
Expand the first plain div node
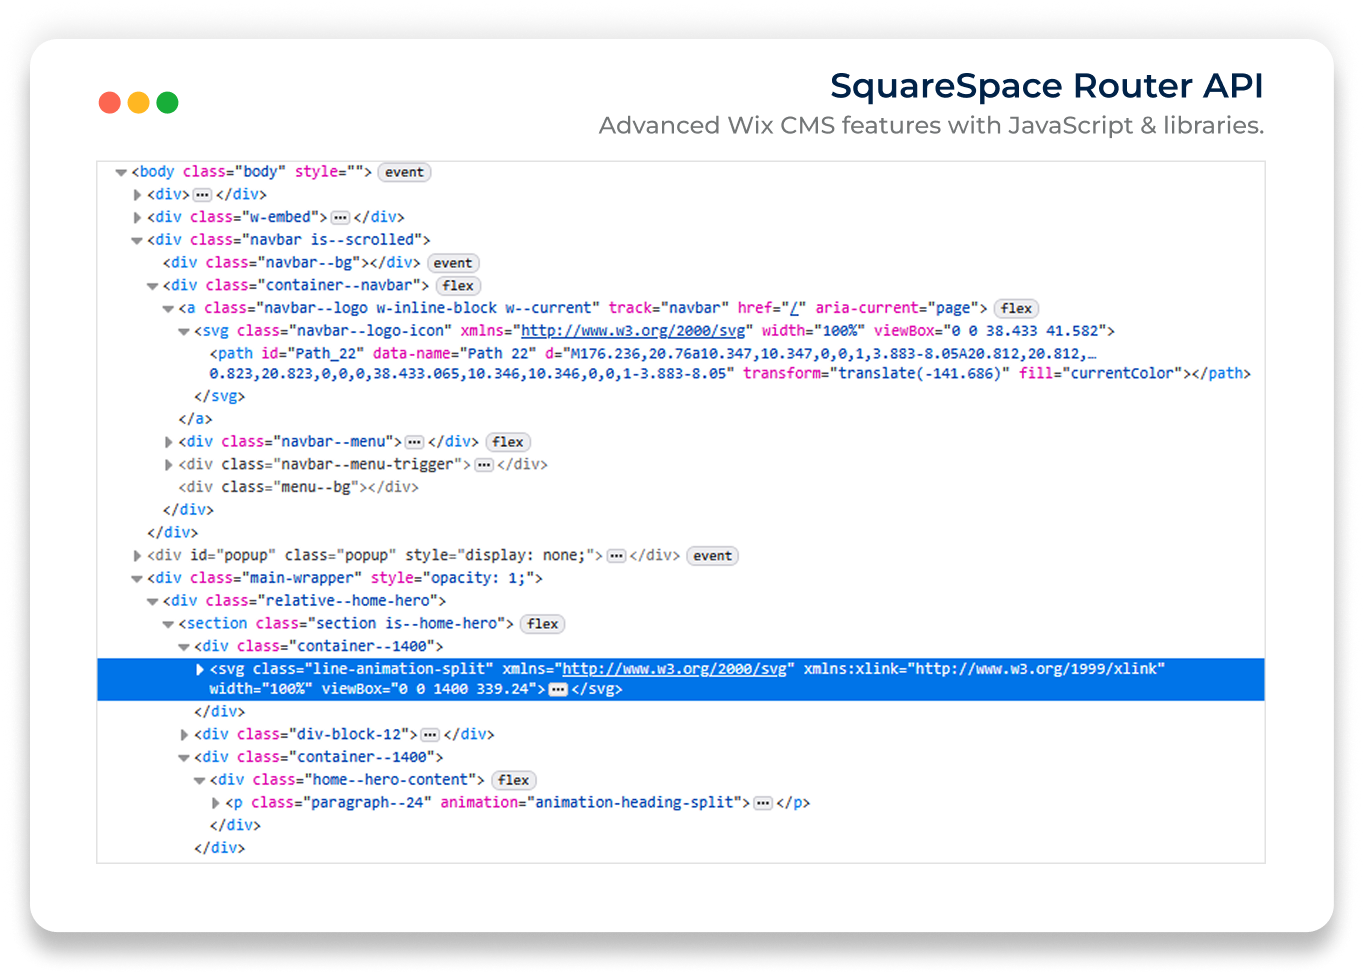[137, 195]
